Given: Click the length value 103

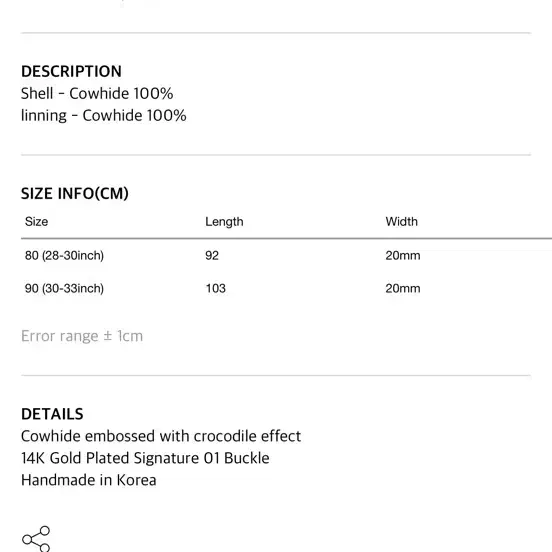Looking at the screenshot, I should pyautogui.click(x=215, y=288).
